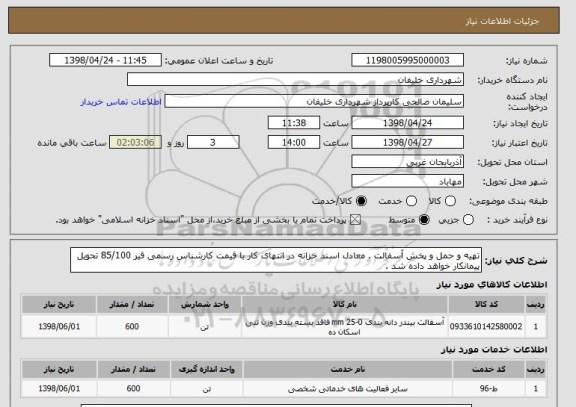The image size is (576, 407).
Task: Select the کالا radio button
Action: point(450,201)
